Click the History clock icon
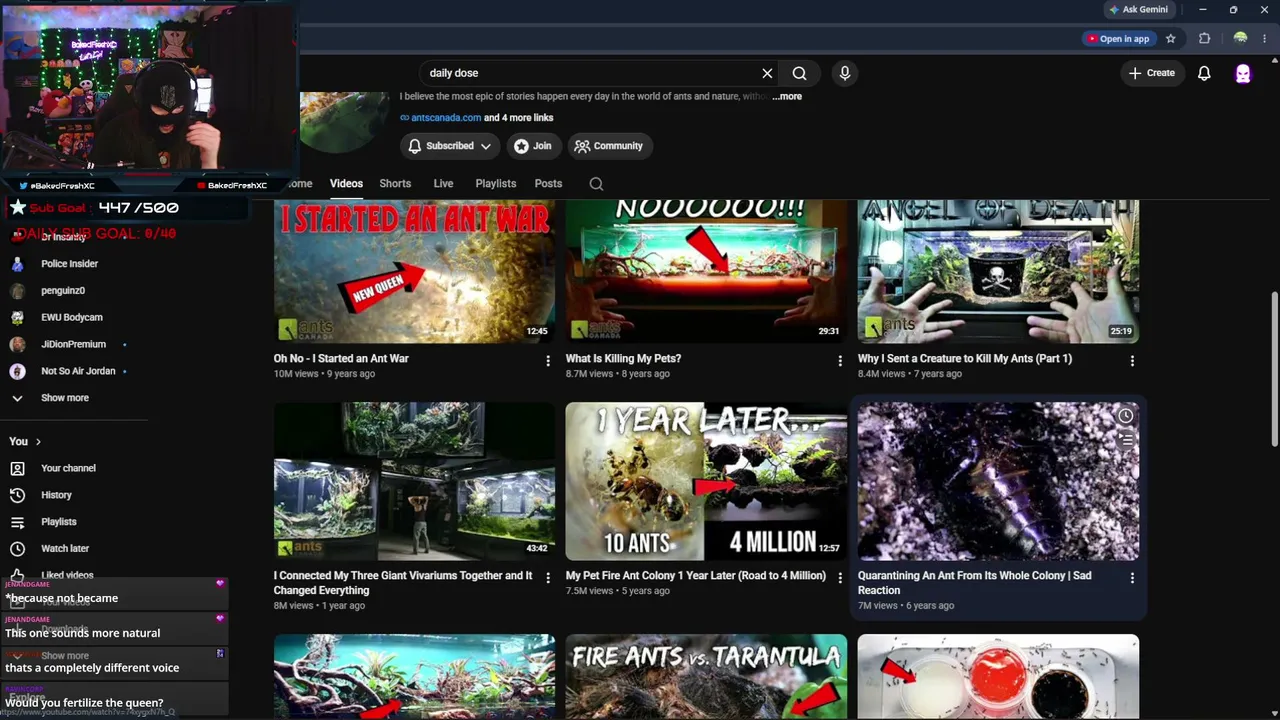This screenshot has width=1280, height=720. click(x=17, y=496)
